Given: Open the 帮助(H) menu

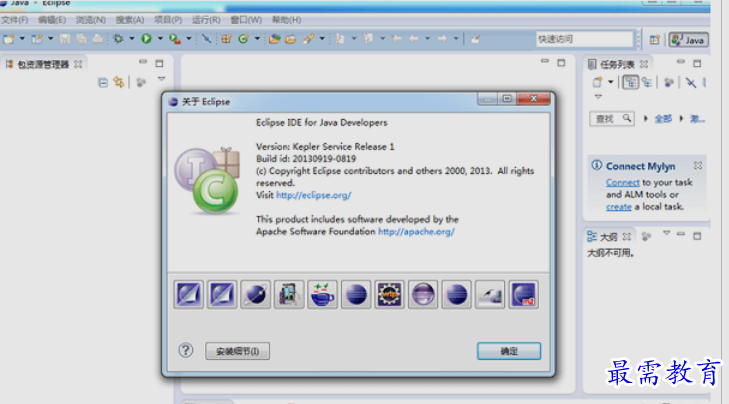Looking at the screenshot, I should pyautogui.click(x=286, y=20).
